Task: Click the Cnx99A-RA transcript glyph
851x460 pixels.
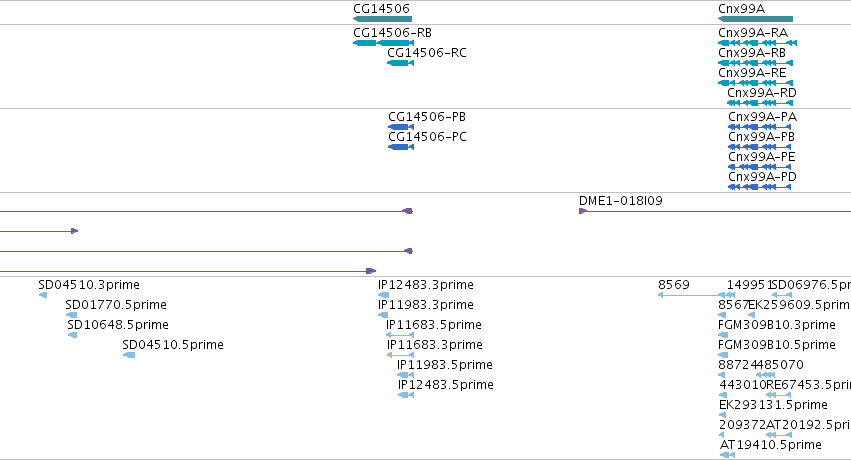Action: tap(757, 43)
